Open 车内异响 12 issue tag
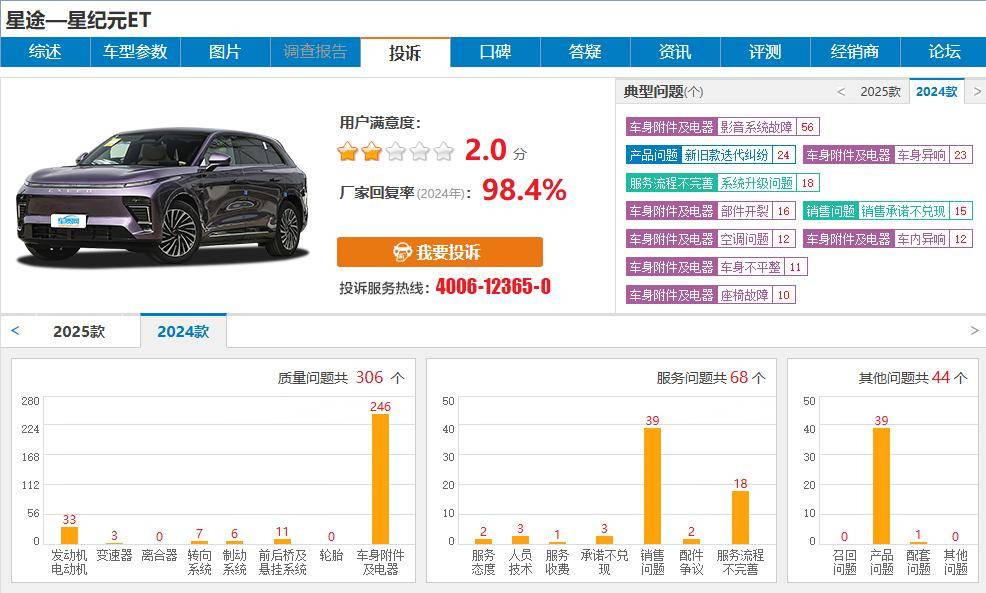Screen dimensions: 986x593 [888, 239]
